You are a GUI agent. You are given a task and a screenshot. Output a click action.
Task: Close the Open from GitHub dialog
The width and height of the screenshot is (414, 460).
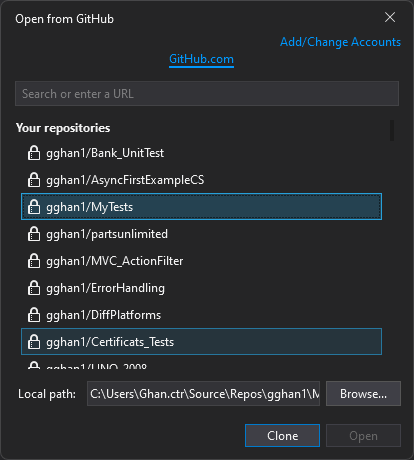(x=390, y=17)
